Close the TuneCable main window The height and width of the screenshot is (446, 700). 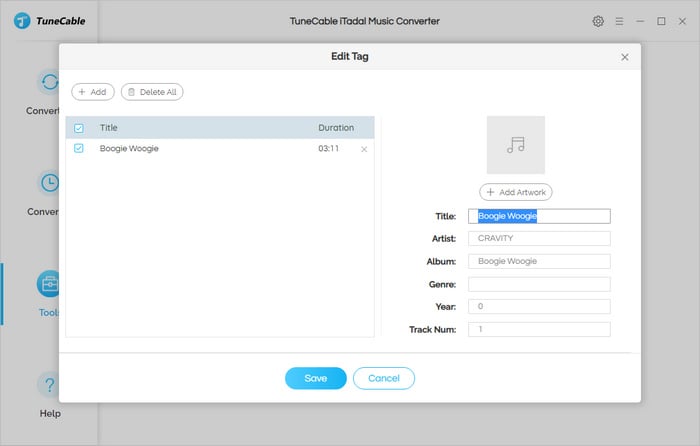(682, 21)
